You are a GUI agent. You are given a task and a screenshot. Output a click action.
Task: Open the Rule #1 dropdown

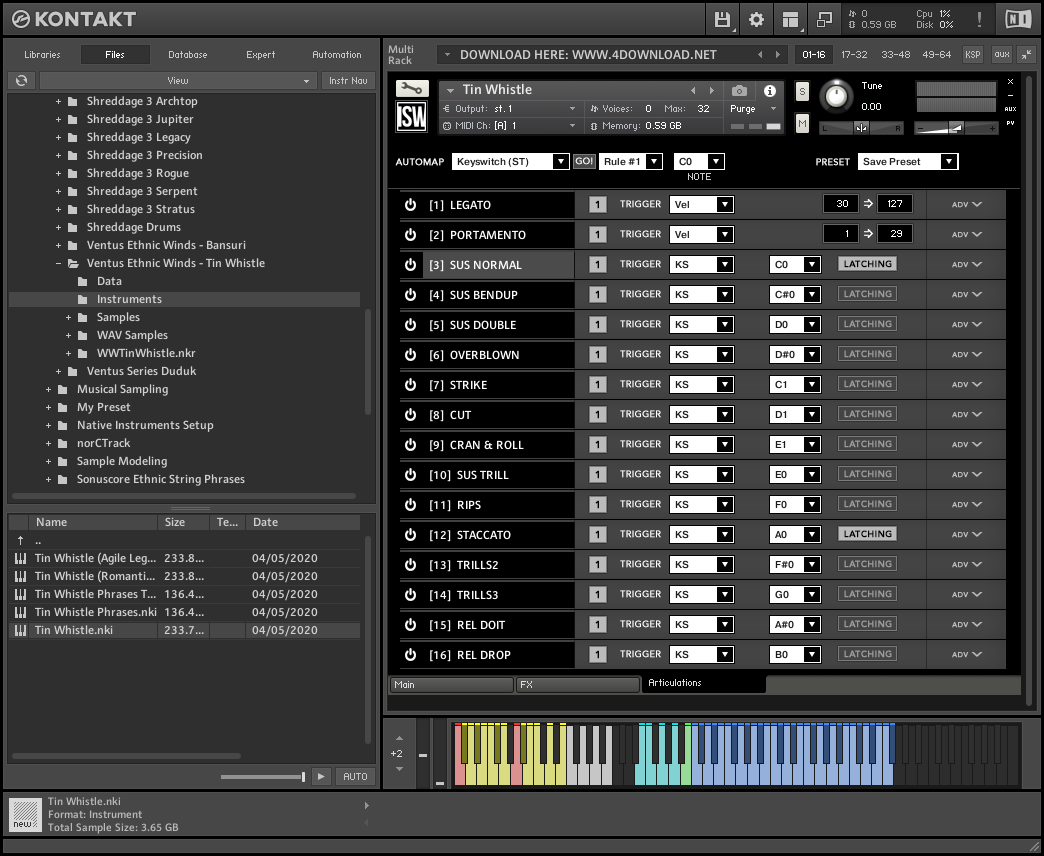tap(631, 162)
